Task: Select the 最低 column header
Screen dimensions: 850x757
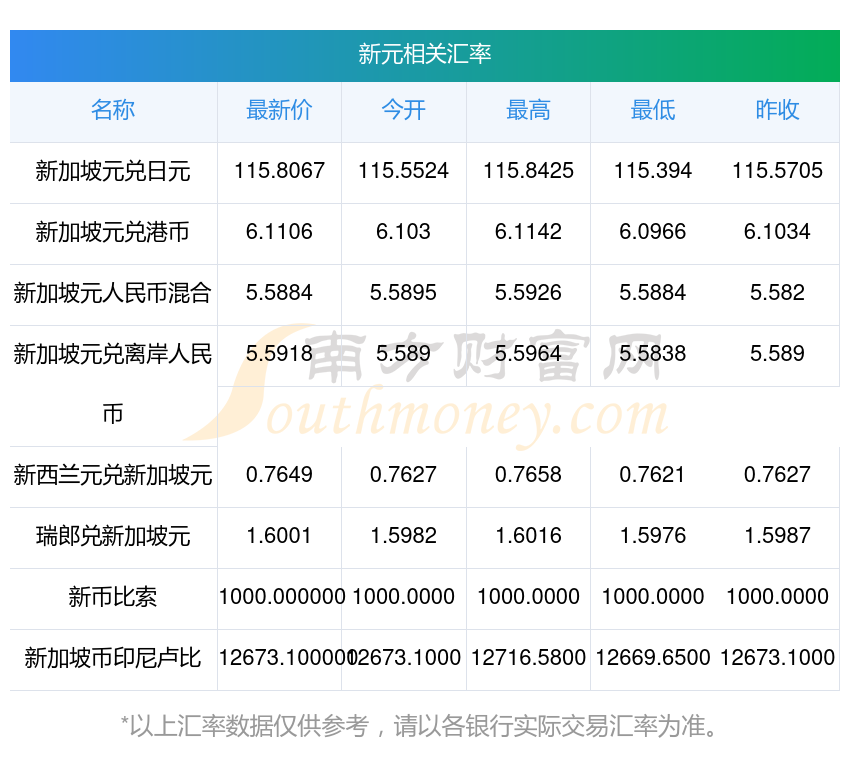Action: click(x=653, y=110)
